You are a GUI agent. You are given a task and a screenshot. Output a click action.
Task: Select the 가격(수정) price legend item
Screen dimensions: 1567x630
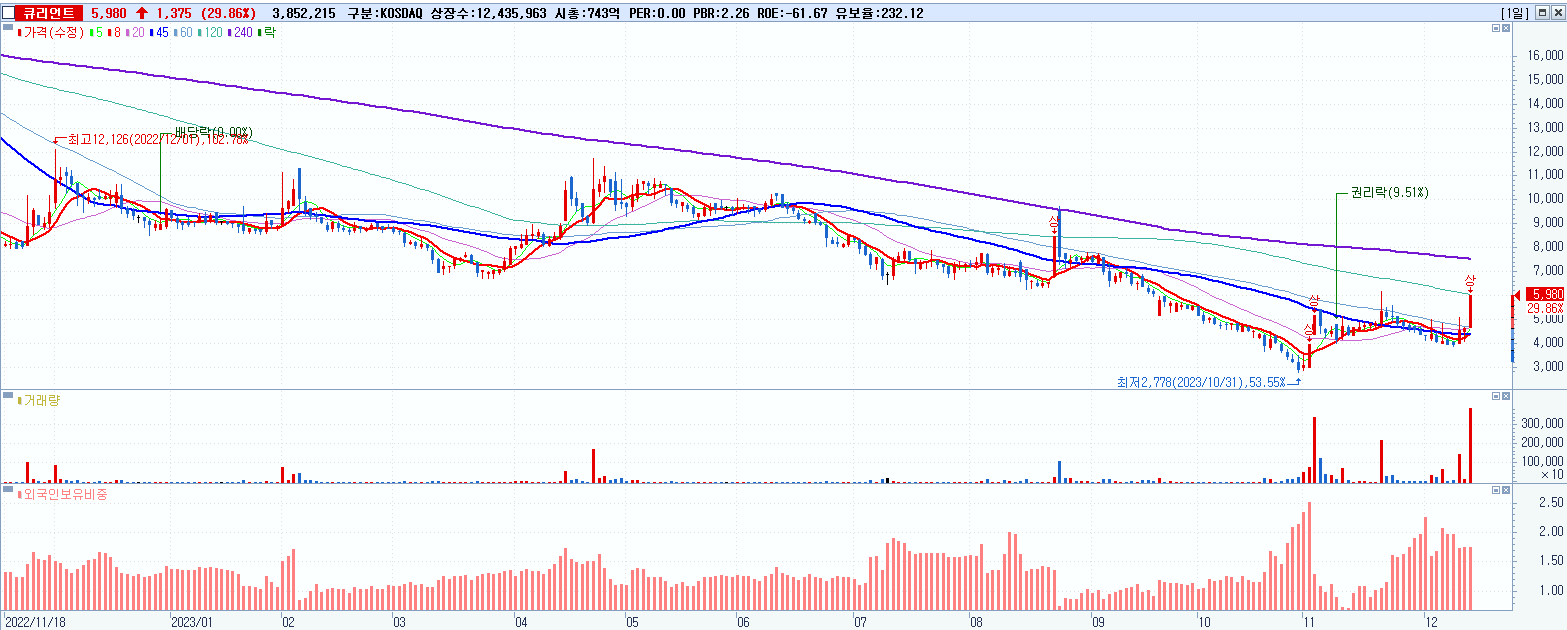click(x=52, y=32)
